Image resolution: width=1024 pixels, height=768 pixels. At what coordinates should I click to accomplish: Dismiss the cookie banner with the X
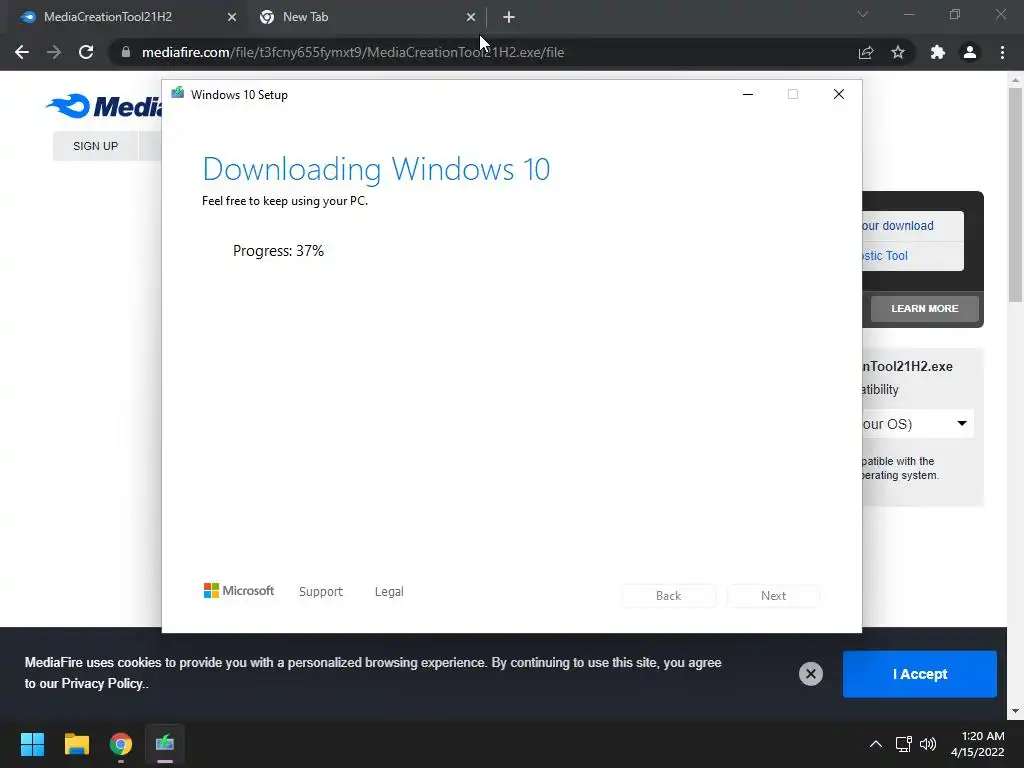[810, 673]
